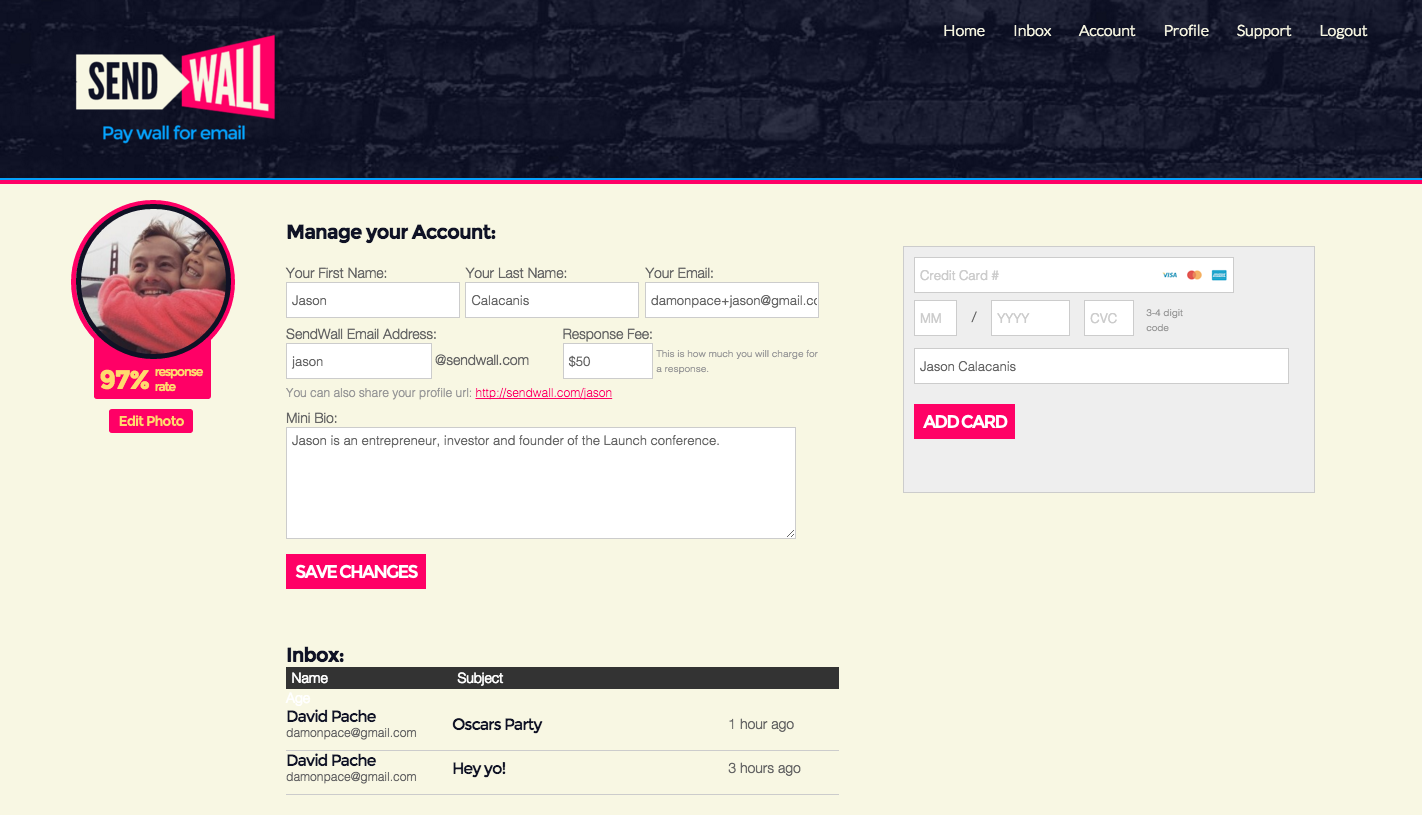Click the Subject column header
This screenshot has height=815, width=1422.
pos(480,678)
